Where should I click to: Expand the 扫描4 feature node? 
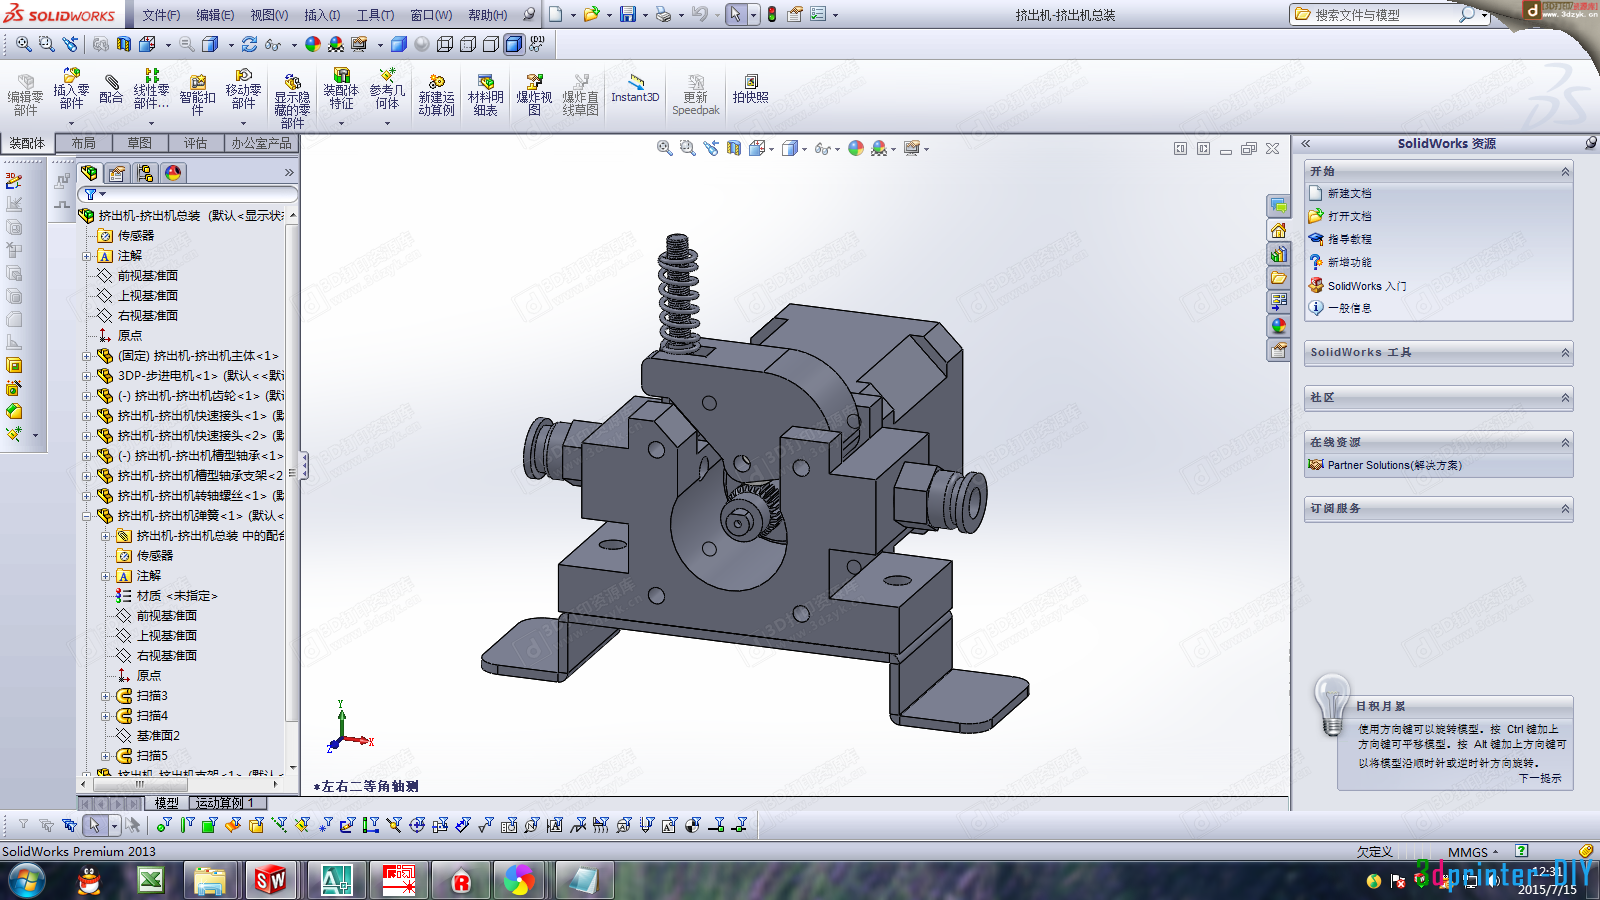[105, 716]
